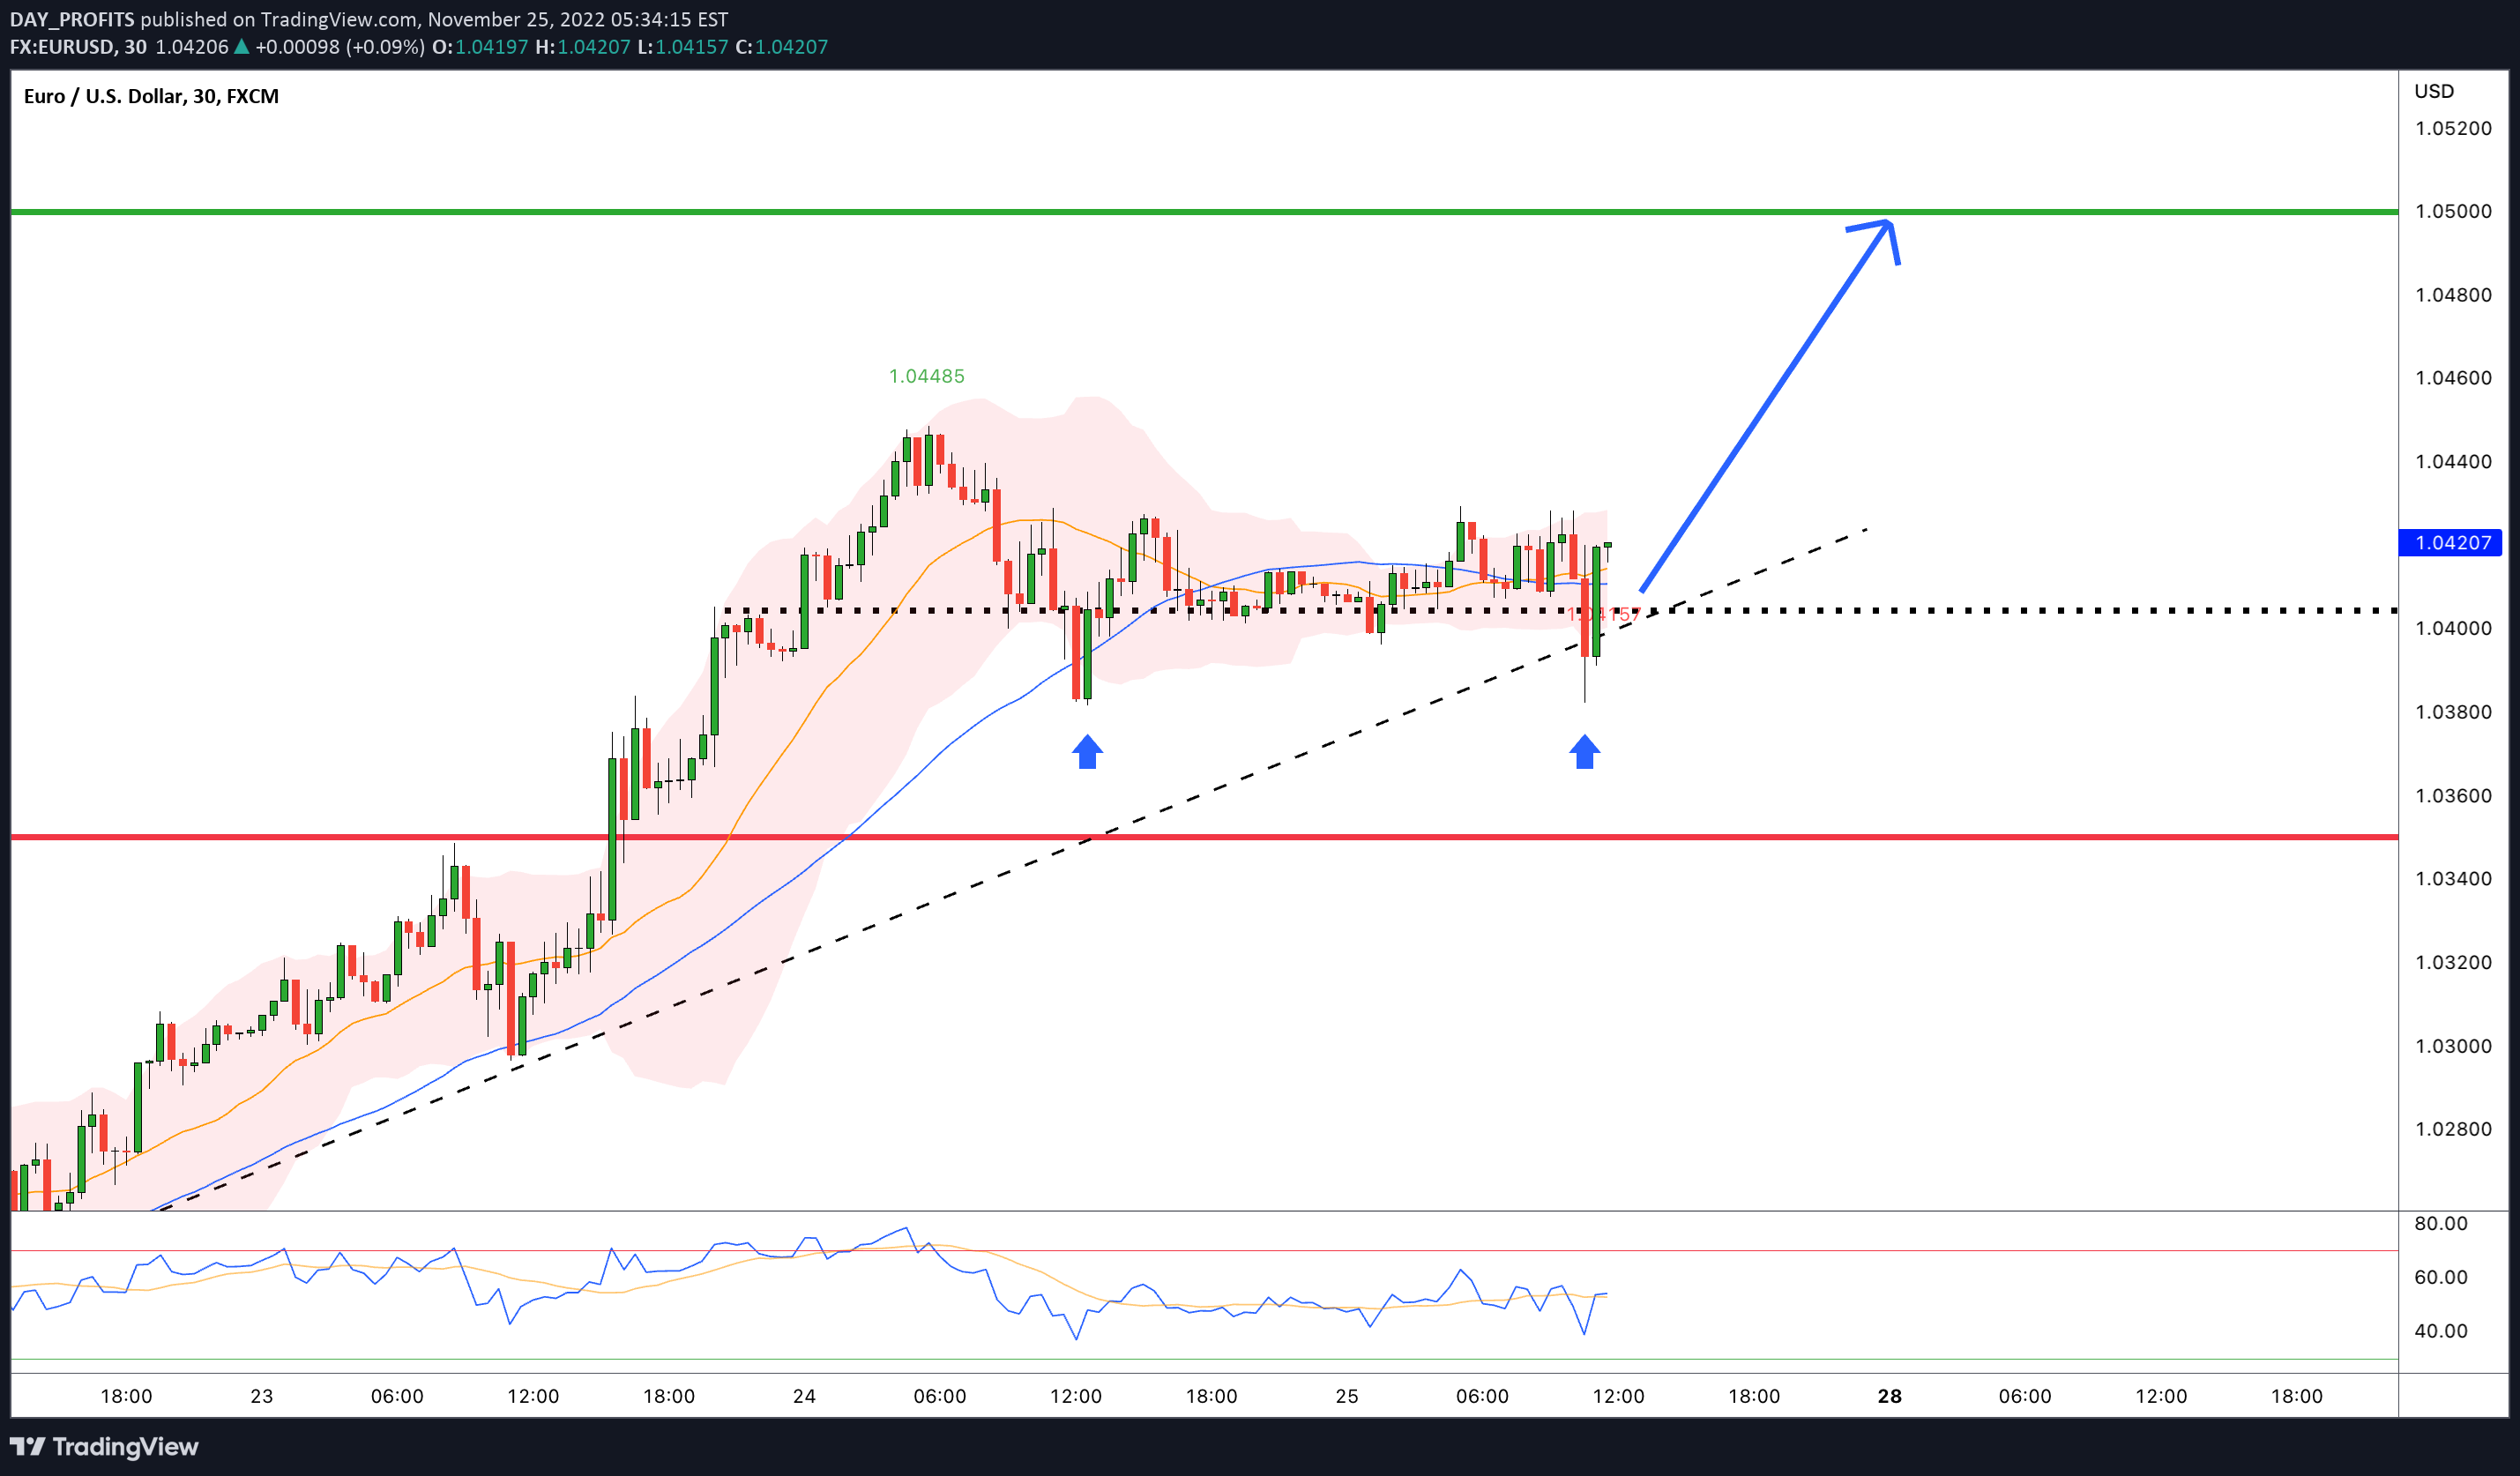Viewport: 2520px width, 1476px height.
Task: Click the USD currency label
Action: point(2434,91)
